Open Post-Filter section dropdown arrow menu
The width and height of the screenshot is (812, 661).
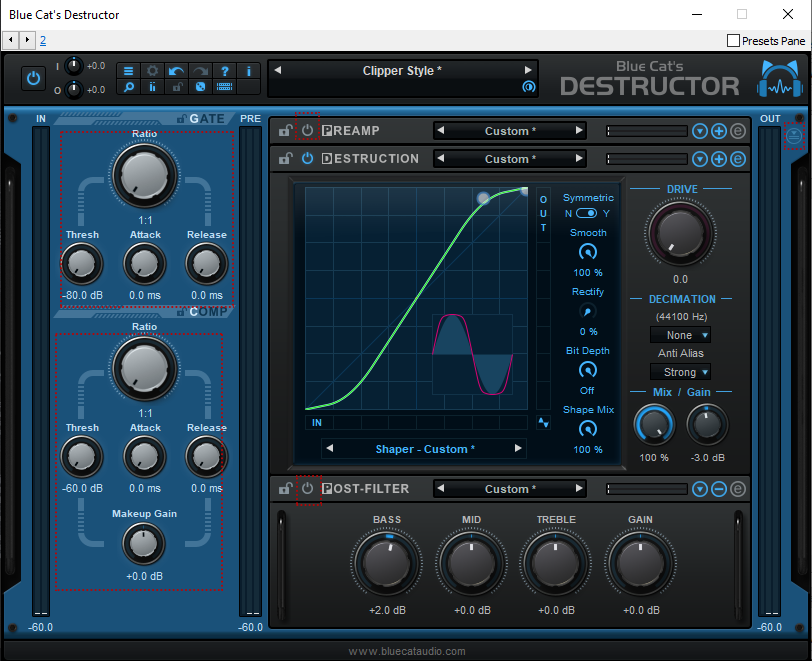700,489
